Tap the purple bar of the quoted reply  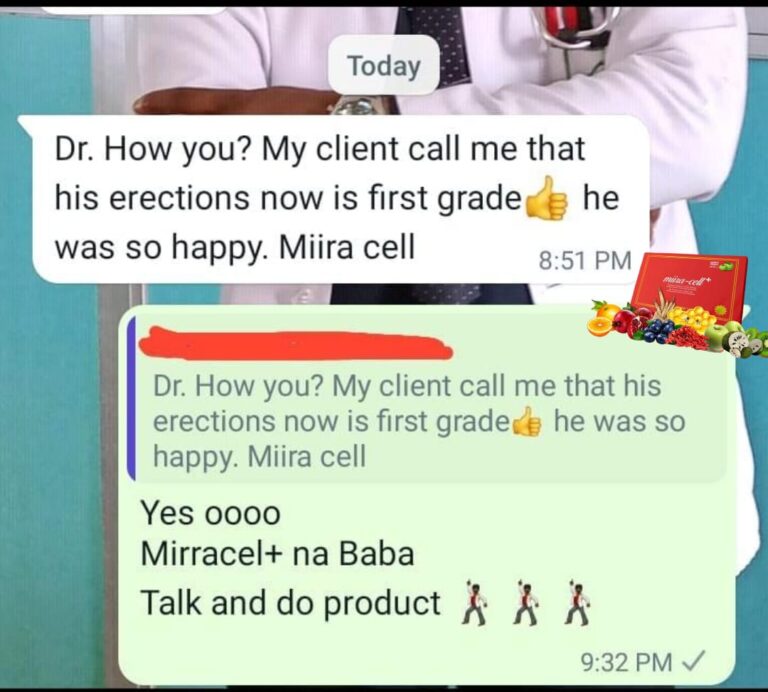(131, 398)
